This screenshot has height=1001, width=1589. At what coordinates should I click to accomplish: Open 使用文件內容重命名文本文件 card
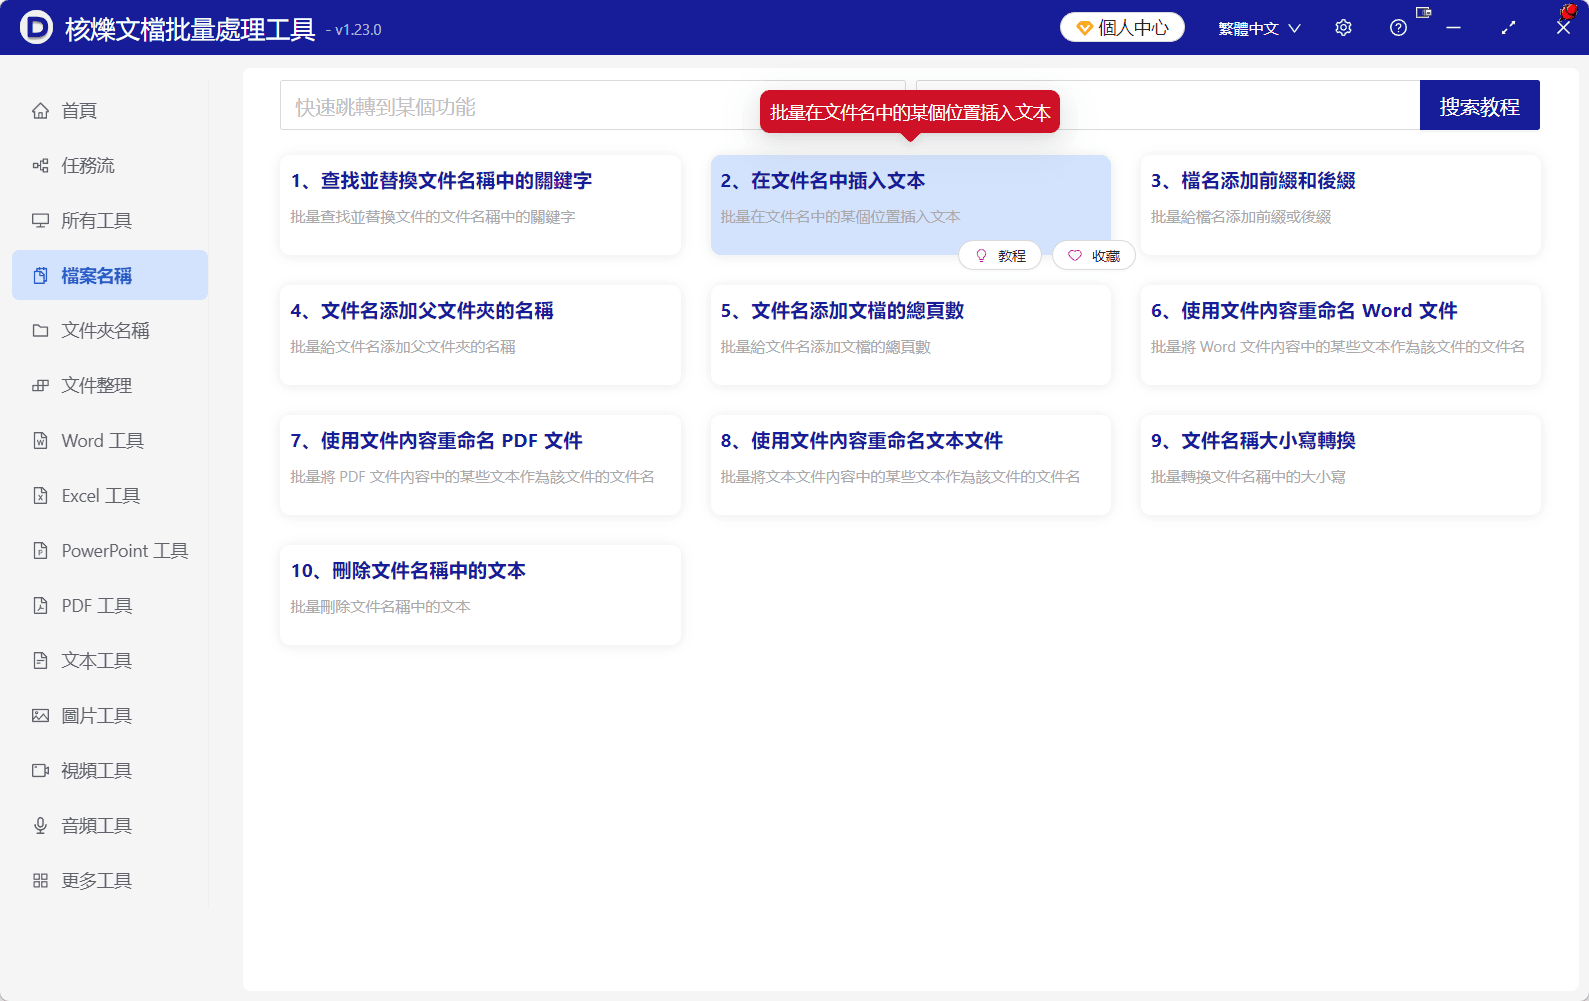pyautogui.click(x=911, y=465)
